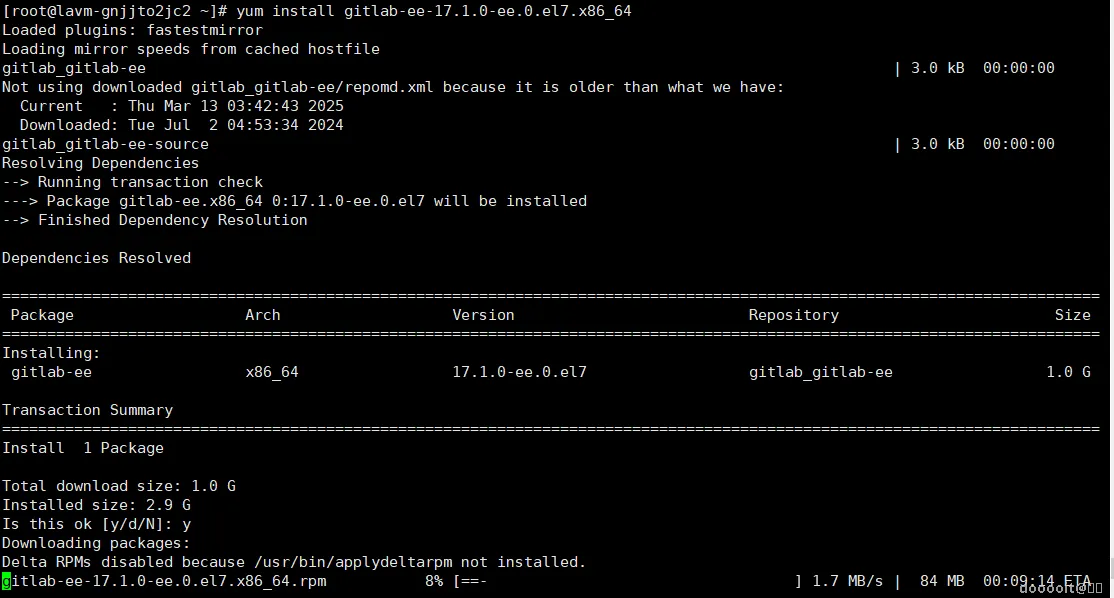1114x598 pixels.
Task: Click the 'Transaction Summary' heading
Action: (x=87, y=410)
